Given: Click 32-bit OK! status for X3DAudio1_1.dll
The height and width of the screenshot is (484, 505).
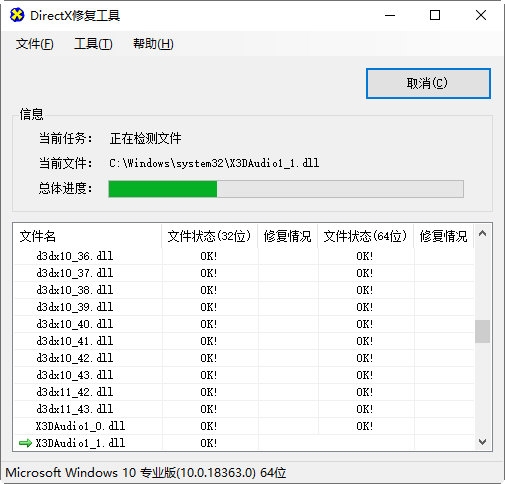Looking at the screenshot, I should [209, 443].
